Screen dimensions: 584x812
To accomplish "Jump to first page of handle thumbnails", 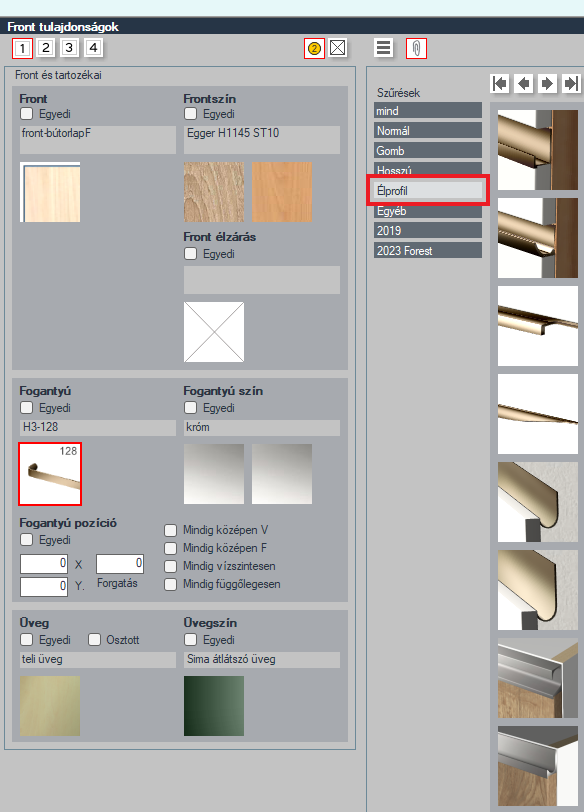I will (x=500, y=83).
